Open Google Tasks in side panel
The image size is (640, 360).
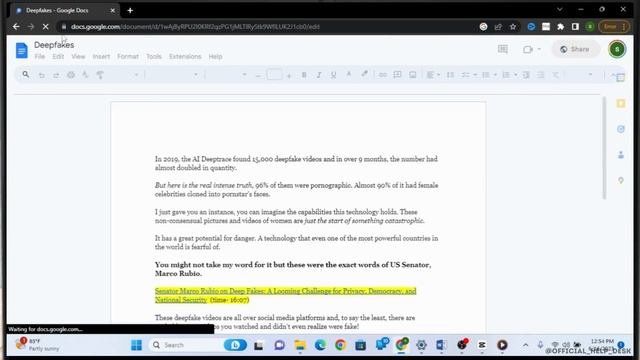(621, 129)
